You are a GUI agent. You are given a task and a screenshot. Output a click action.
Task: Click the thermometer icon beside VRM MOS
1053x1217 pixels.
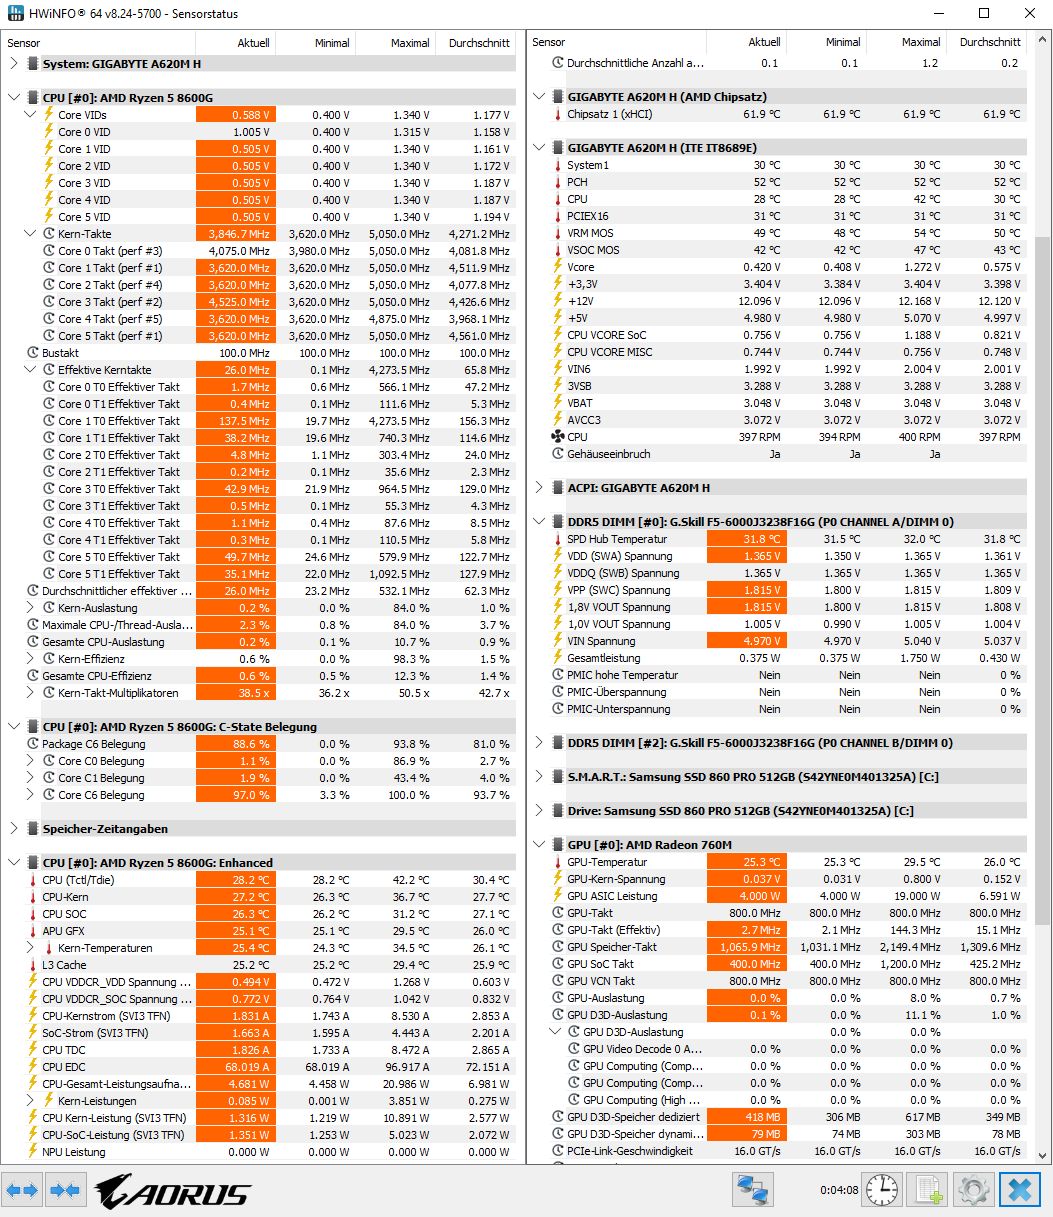click(558, 233)
